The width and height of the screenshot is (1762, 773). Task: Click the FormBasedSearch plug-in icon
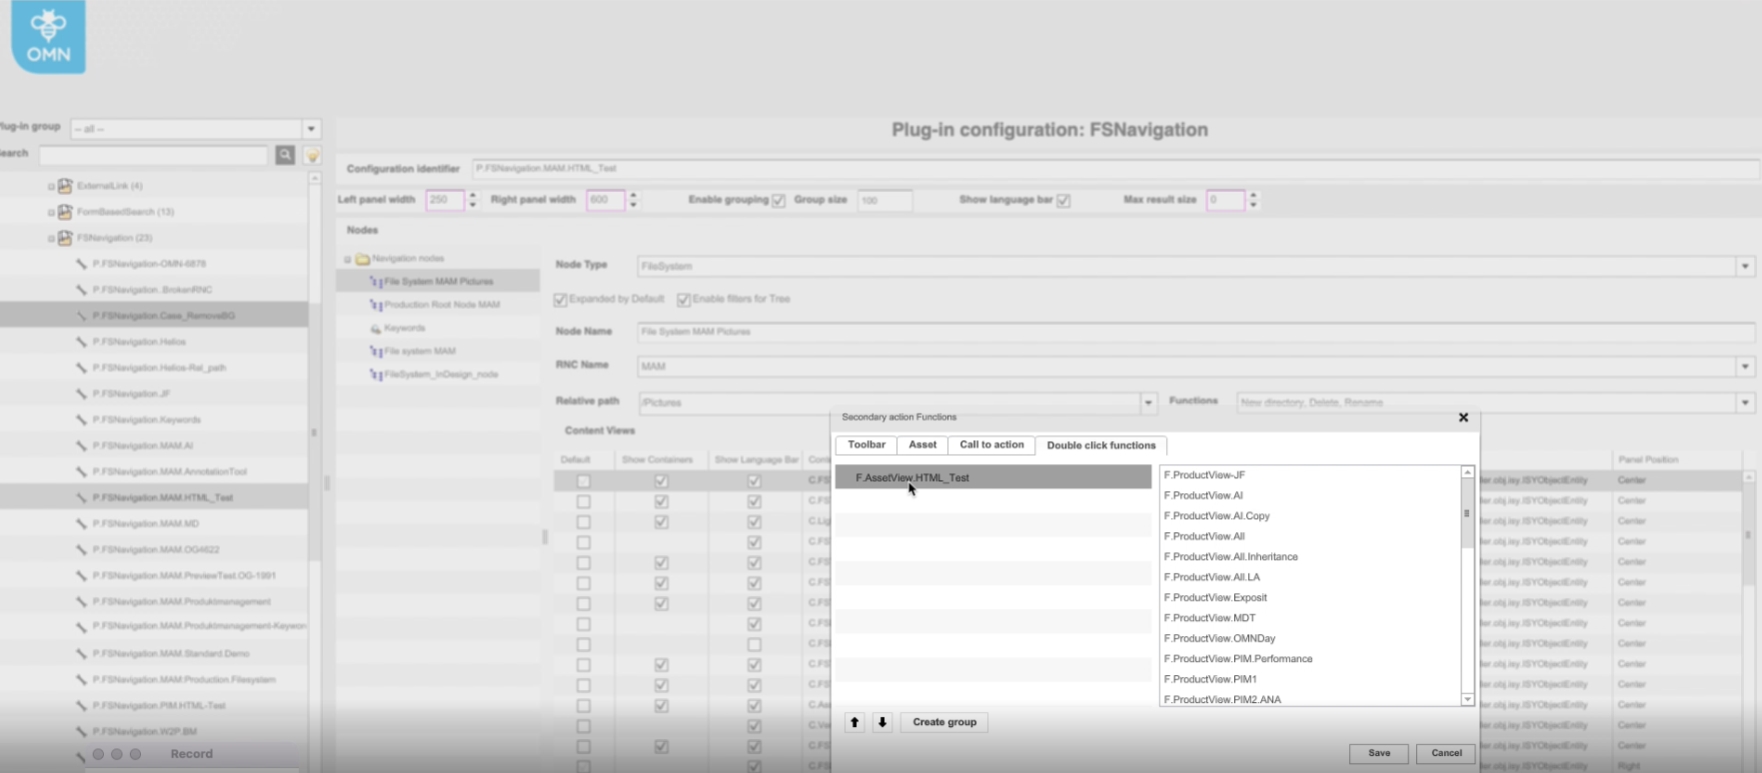(65, 212)
